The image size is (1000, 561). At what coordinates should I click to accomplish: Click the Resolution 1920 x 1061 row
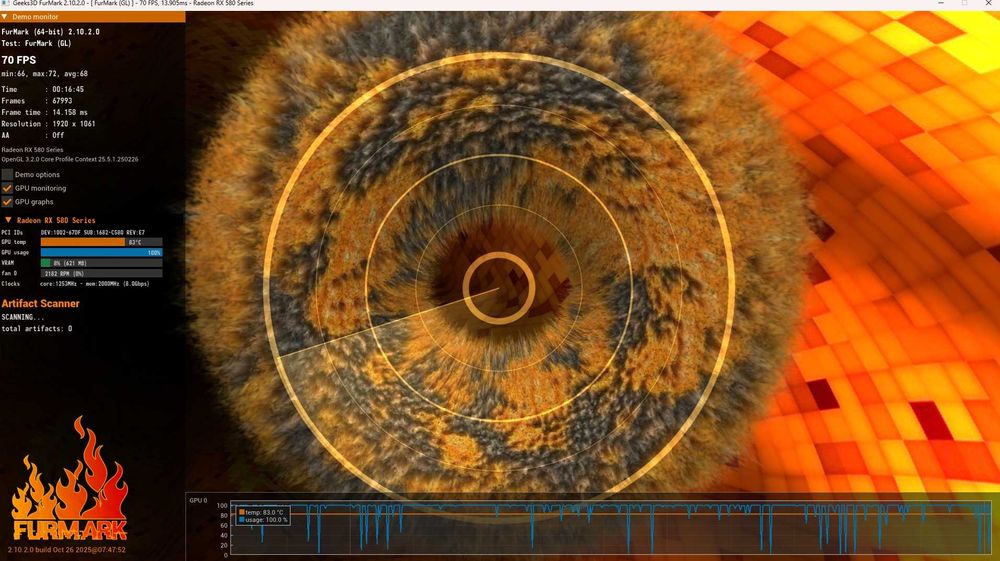pyautogui.click(x=48, y=124)
